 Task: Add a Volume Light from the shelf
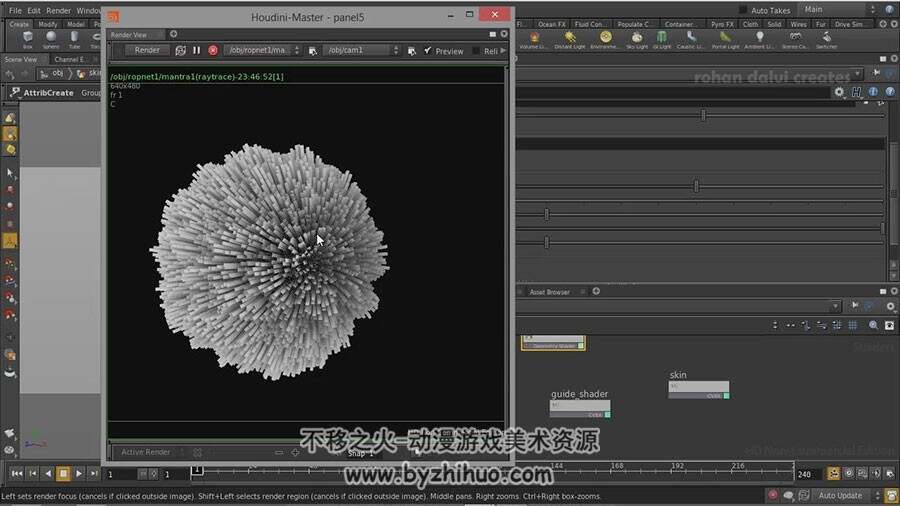[x=533, y=40]
